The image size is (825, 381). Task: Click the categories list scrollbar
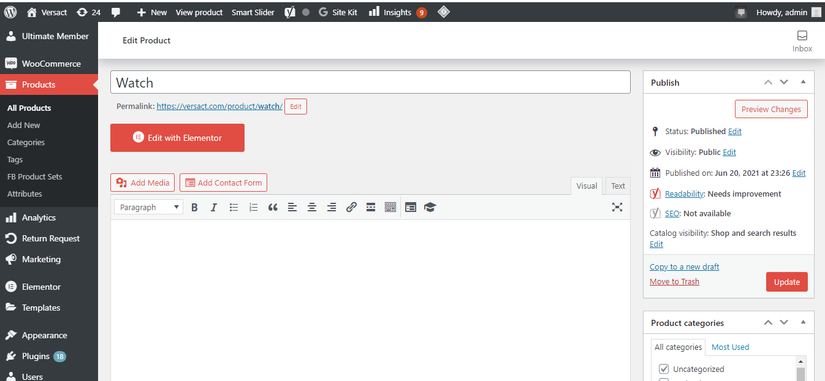click(x=801, y=369)
